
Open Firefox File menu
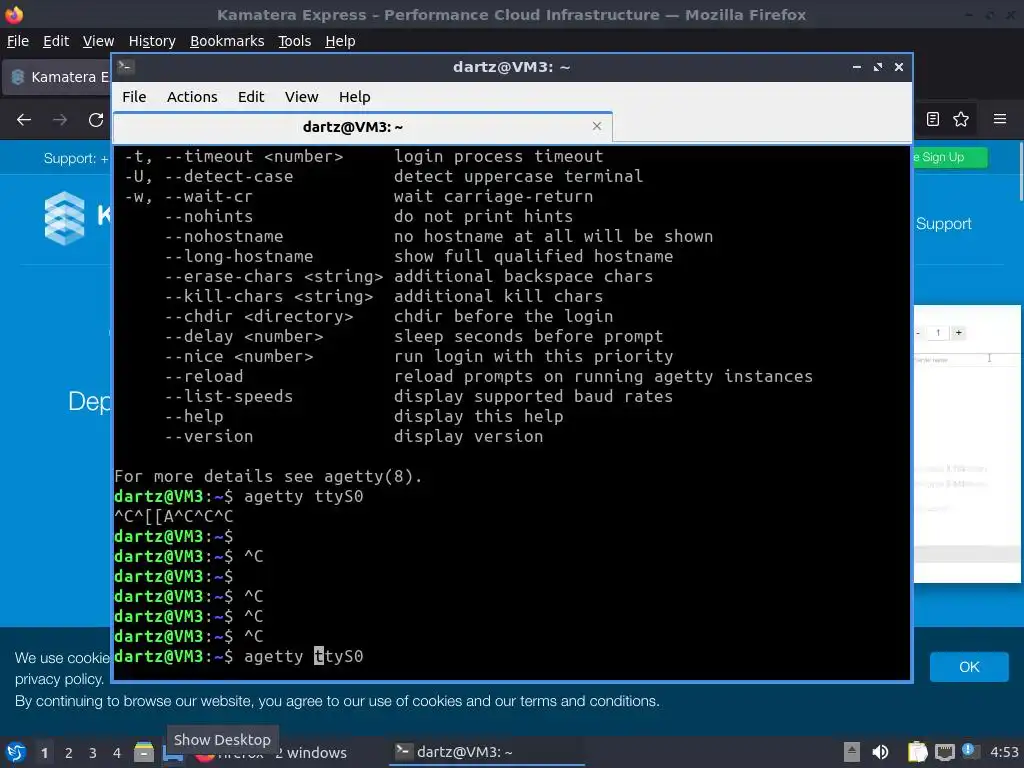click(x=18, y=41)
